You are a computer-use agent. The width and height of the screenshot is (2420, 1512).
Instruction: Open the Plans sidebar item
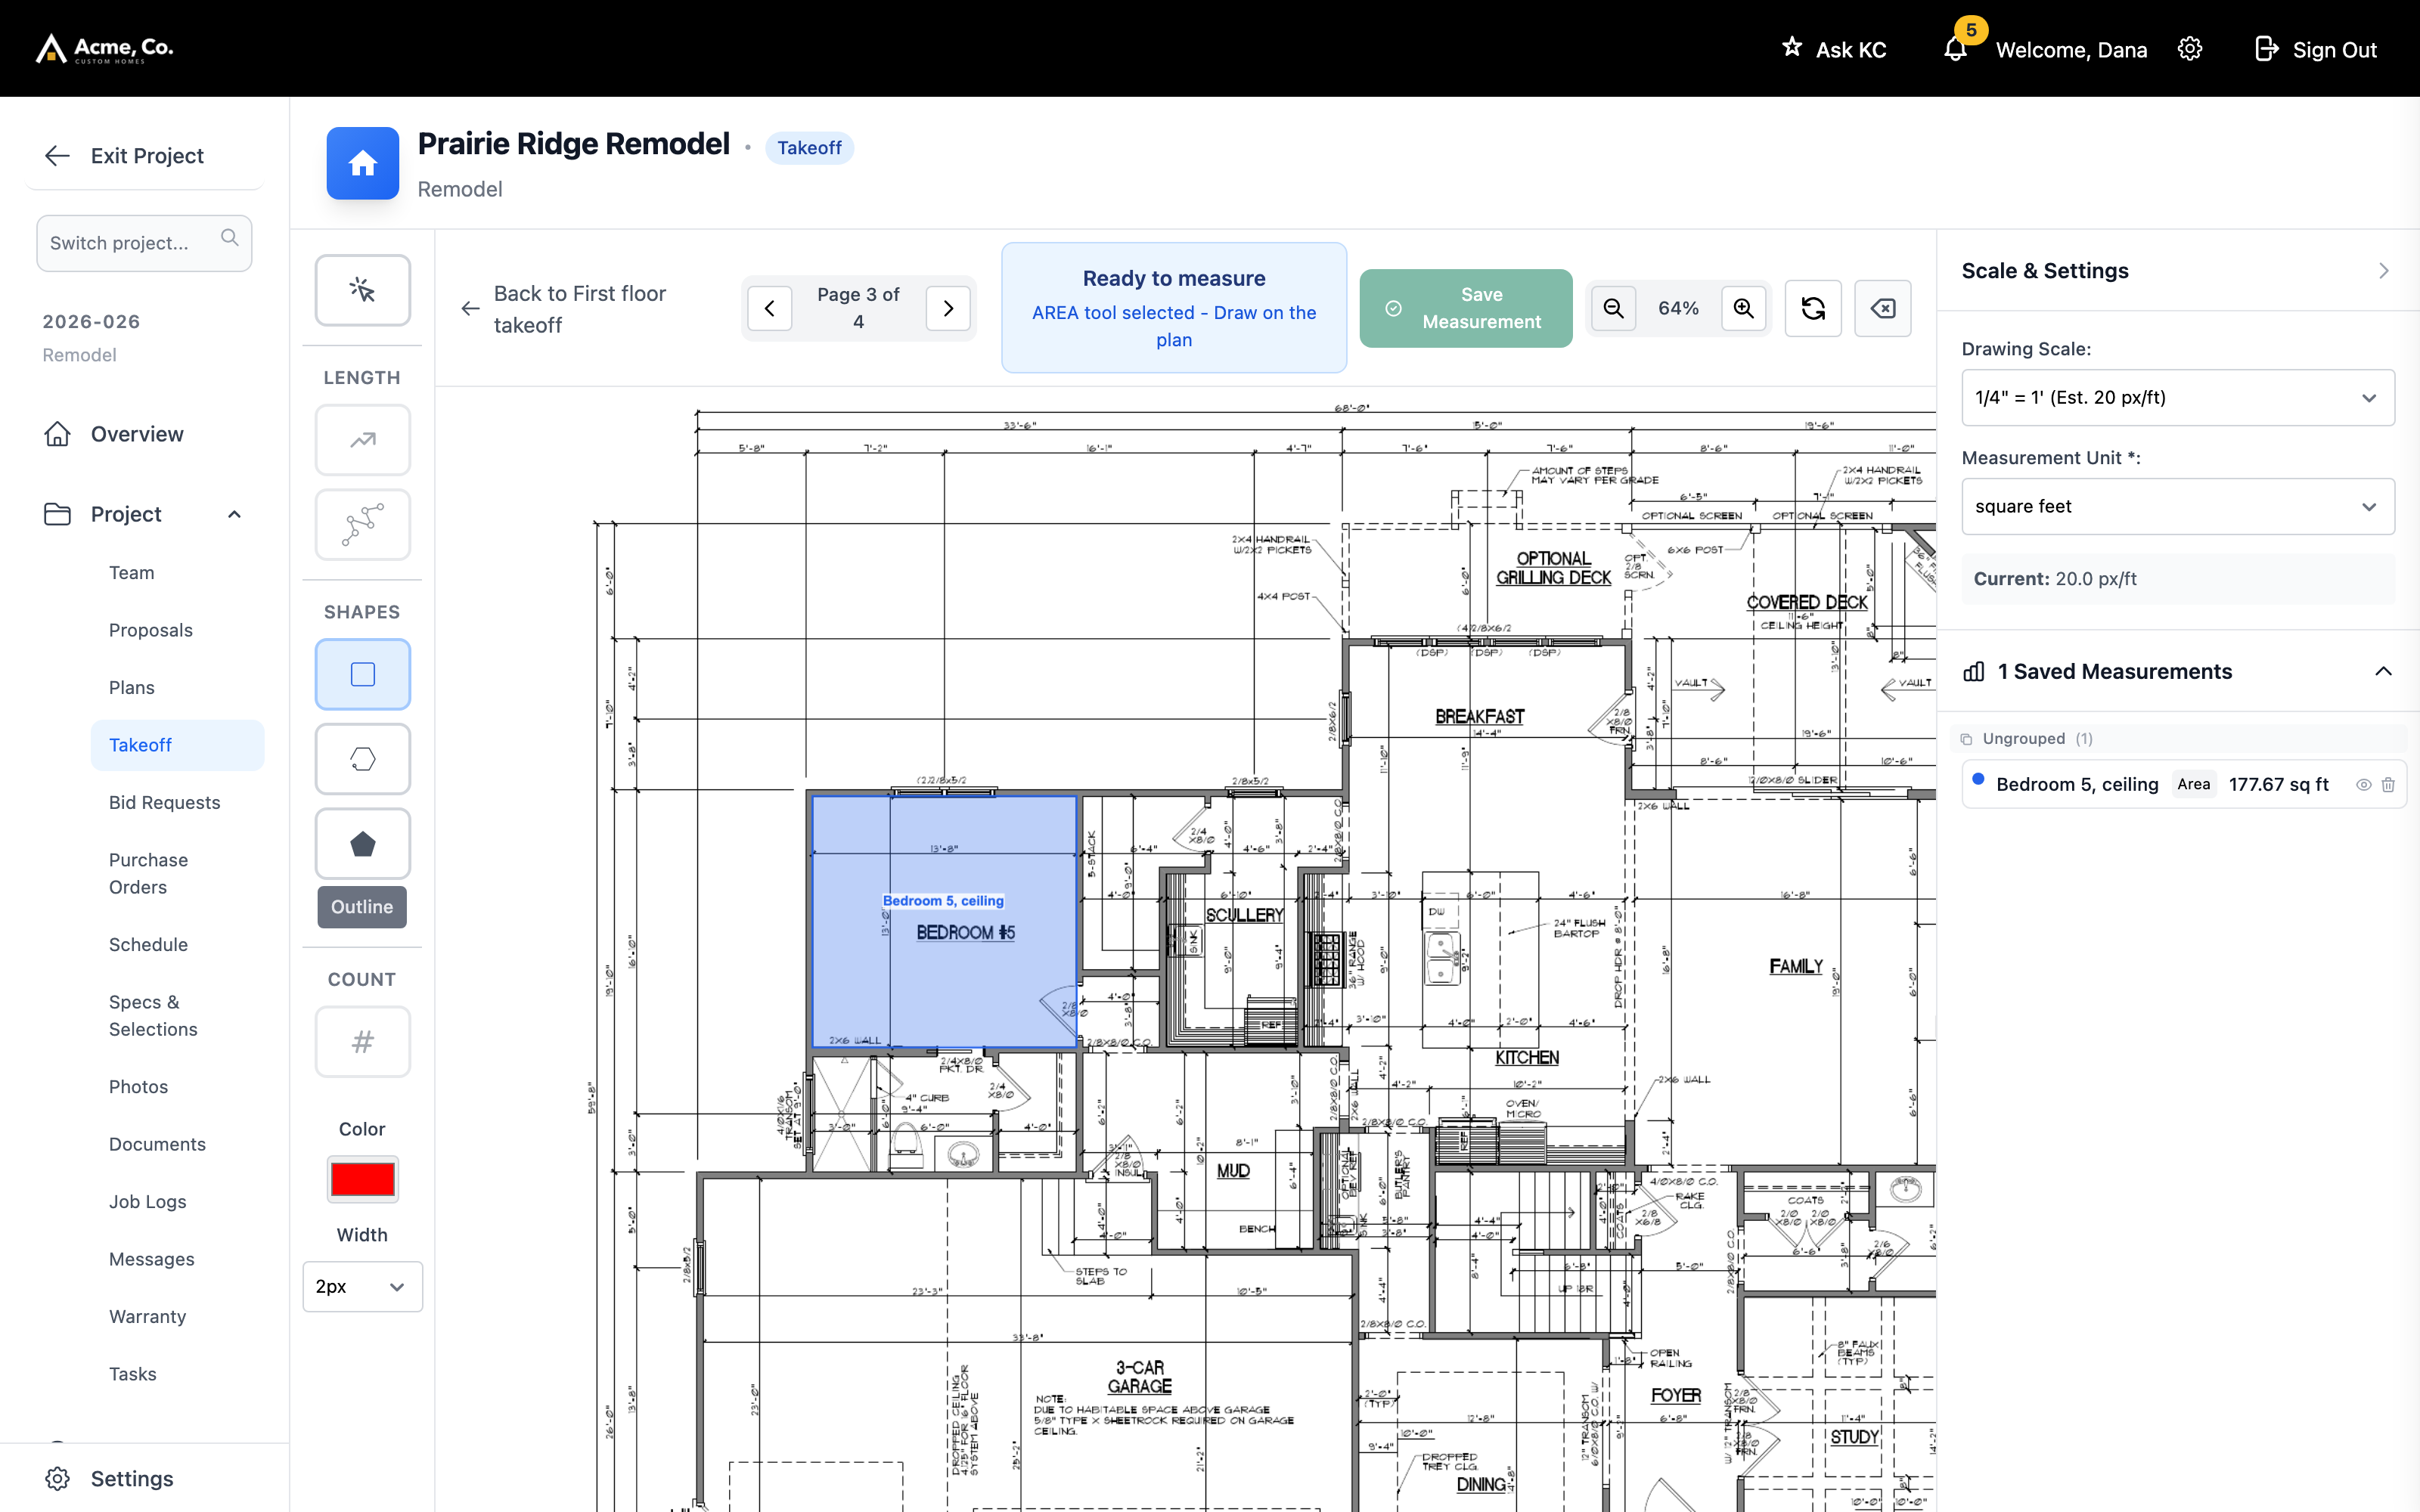tap(132, 688)
